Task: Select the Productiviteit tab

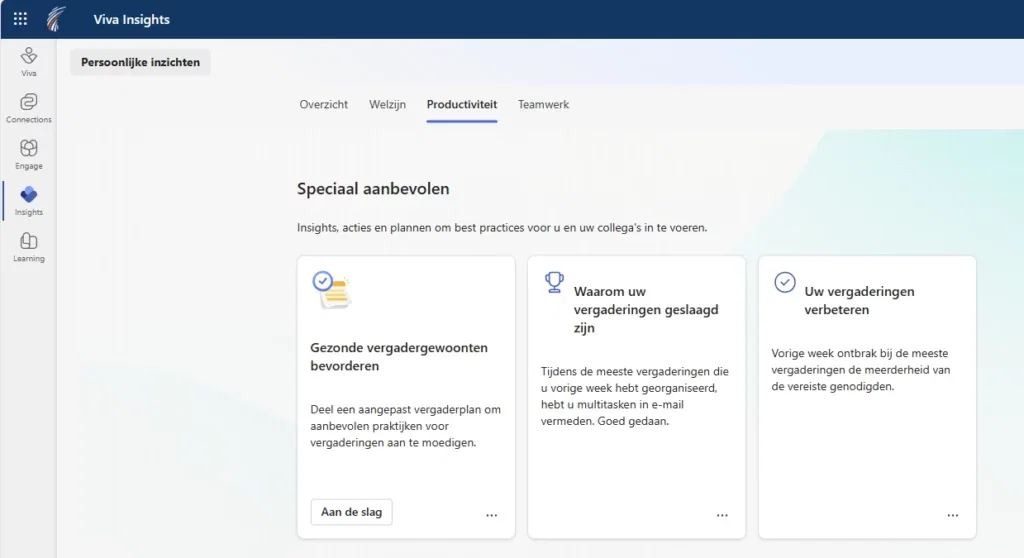Action: click(x=462, y=105)
